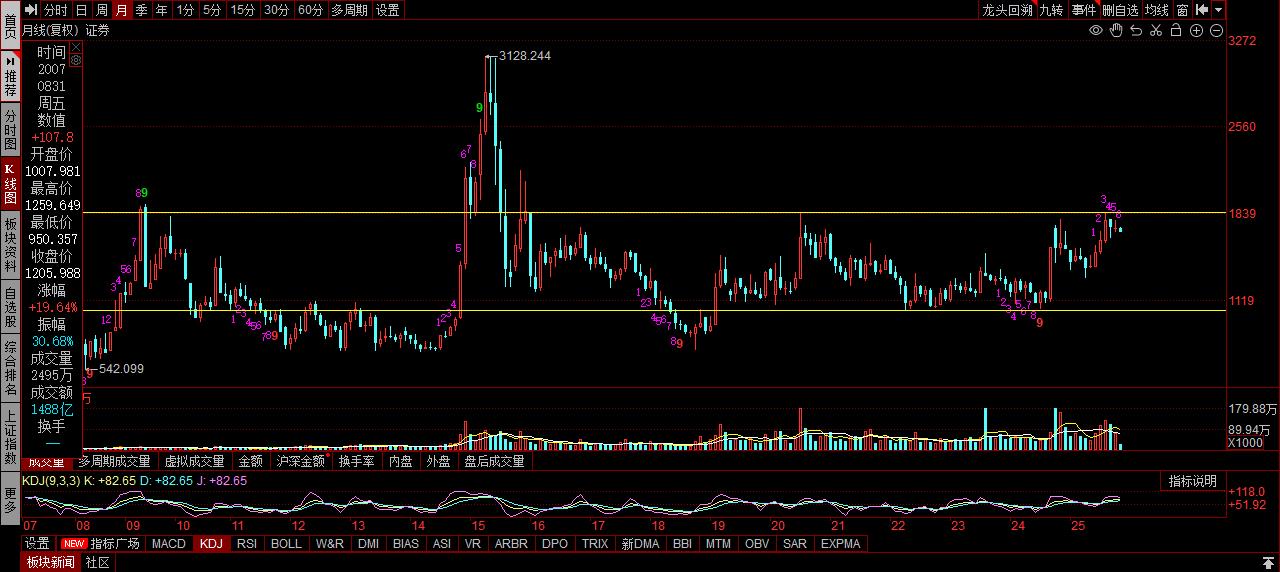Switch to 5分 minute chart

pyautogui.click(x=212, y=10)
